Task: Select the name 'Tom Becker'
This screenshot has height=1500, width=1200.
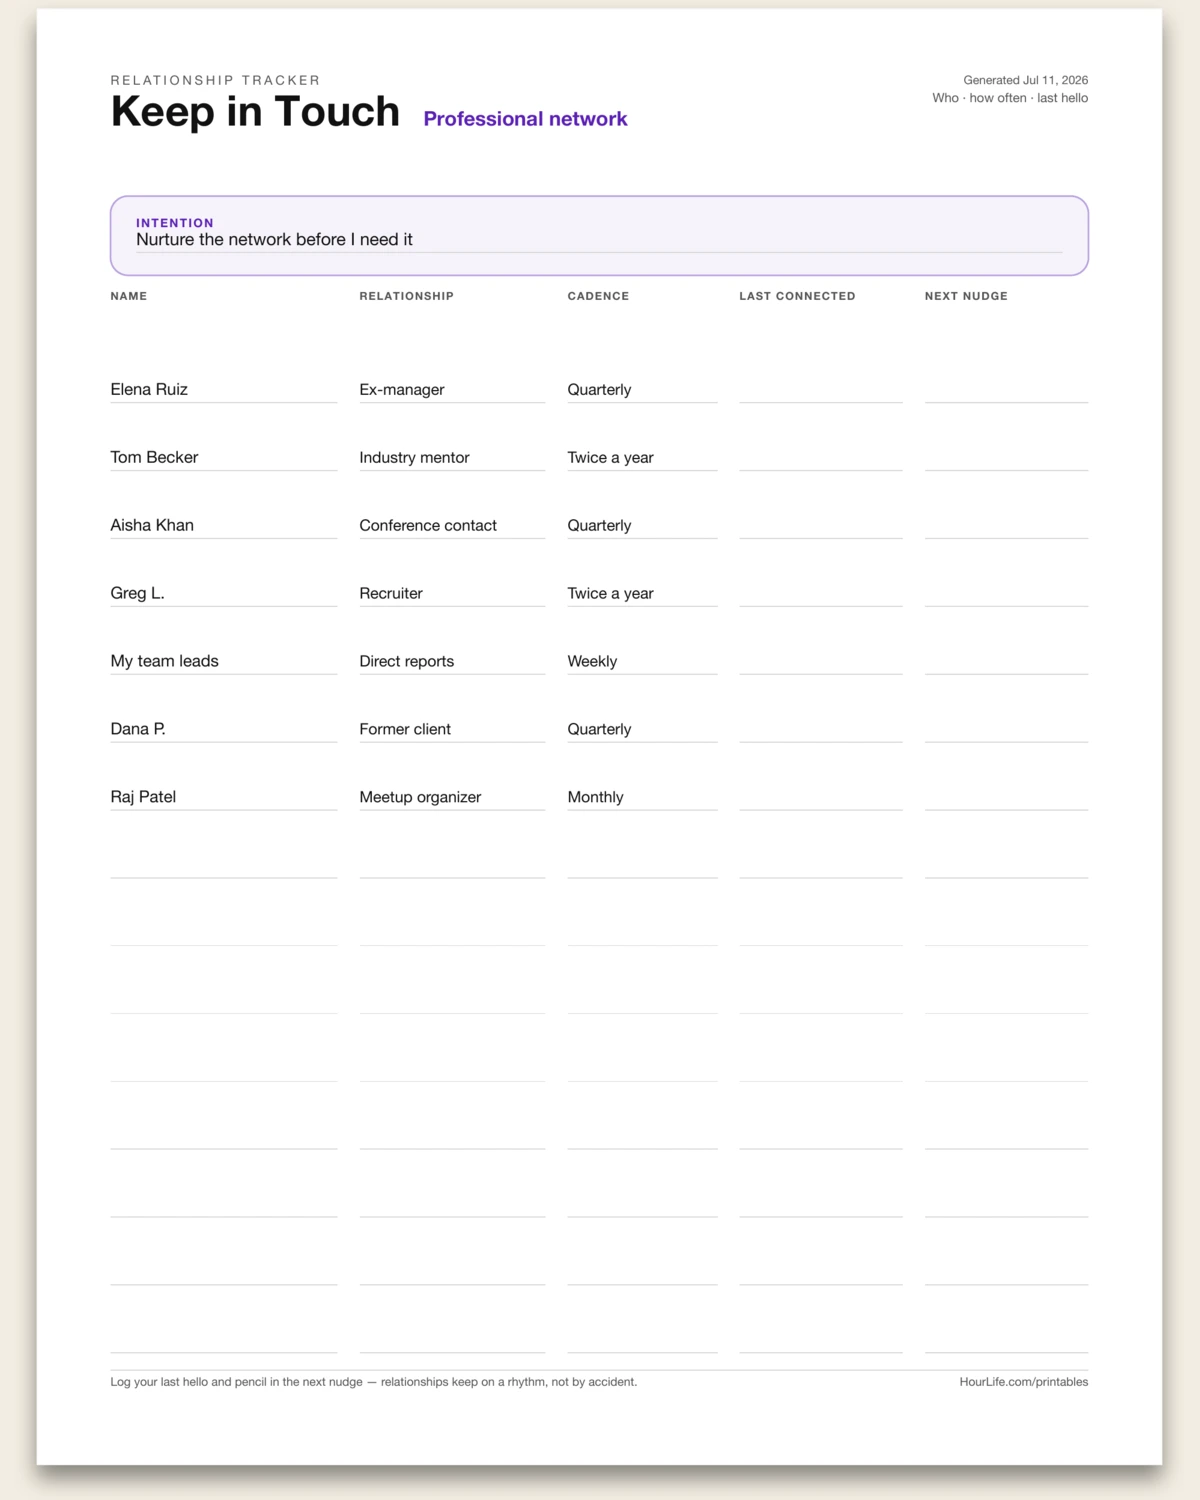Action: (x=154, y=457)
